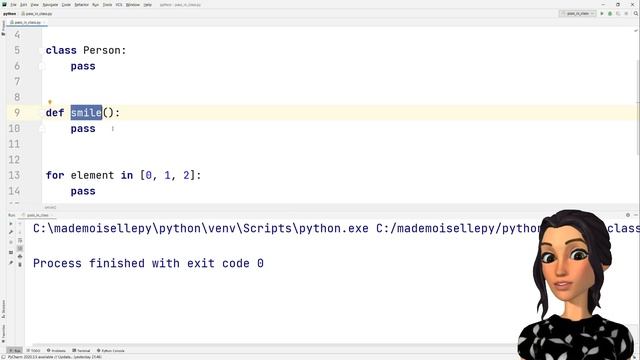Open the Project tool window sidebar tab

(3, 27)
